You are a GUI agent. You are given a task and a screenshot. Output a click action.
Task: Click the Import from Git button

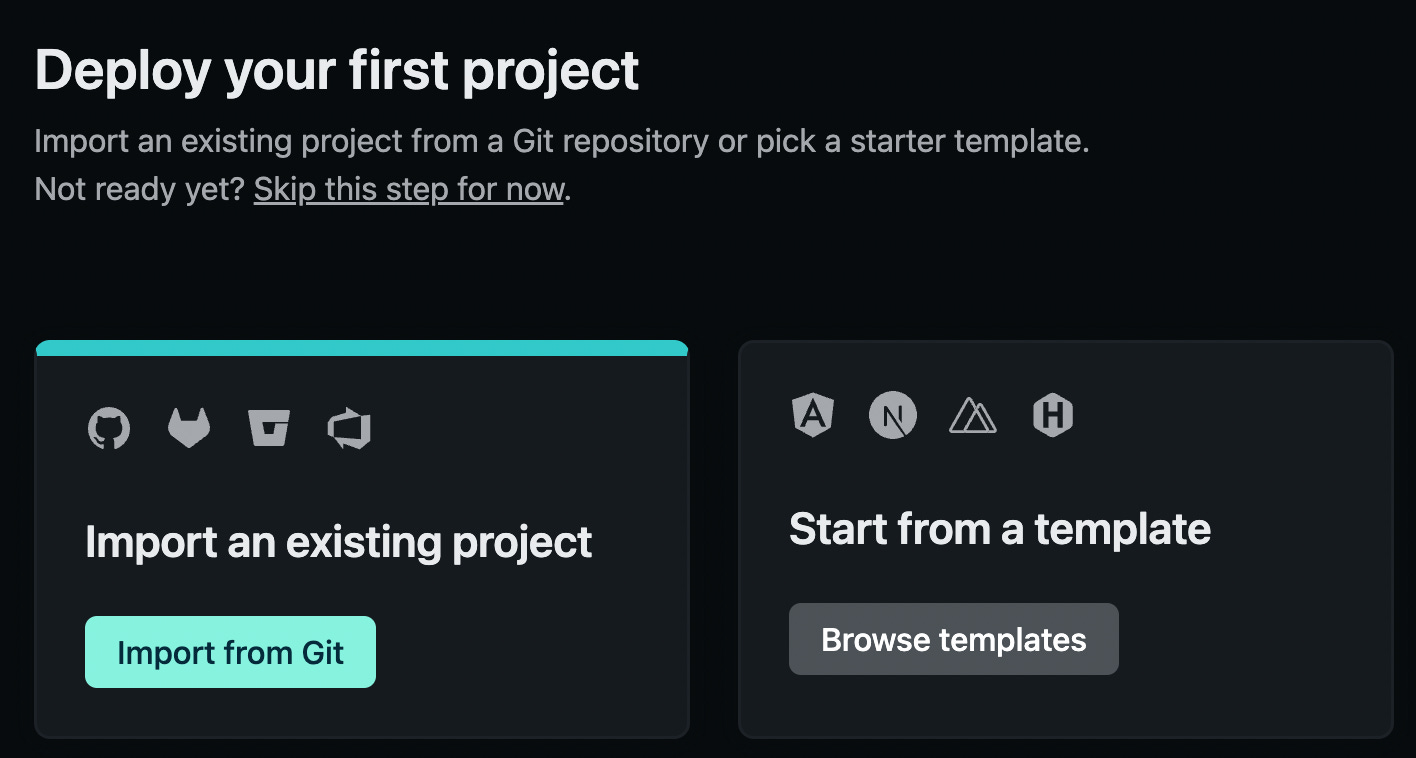coord(230,652)
